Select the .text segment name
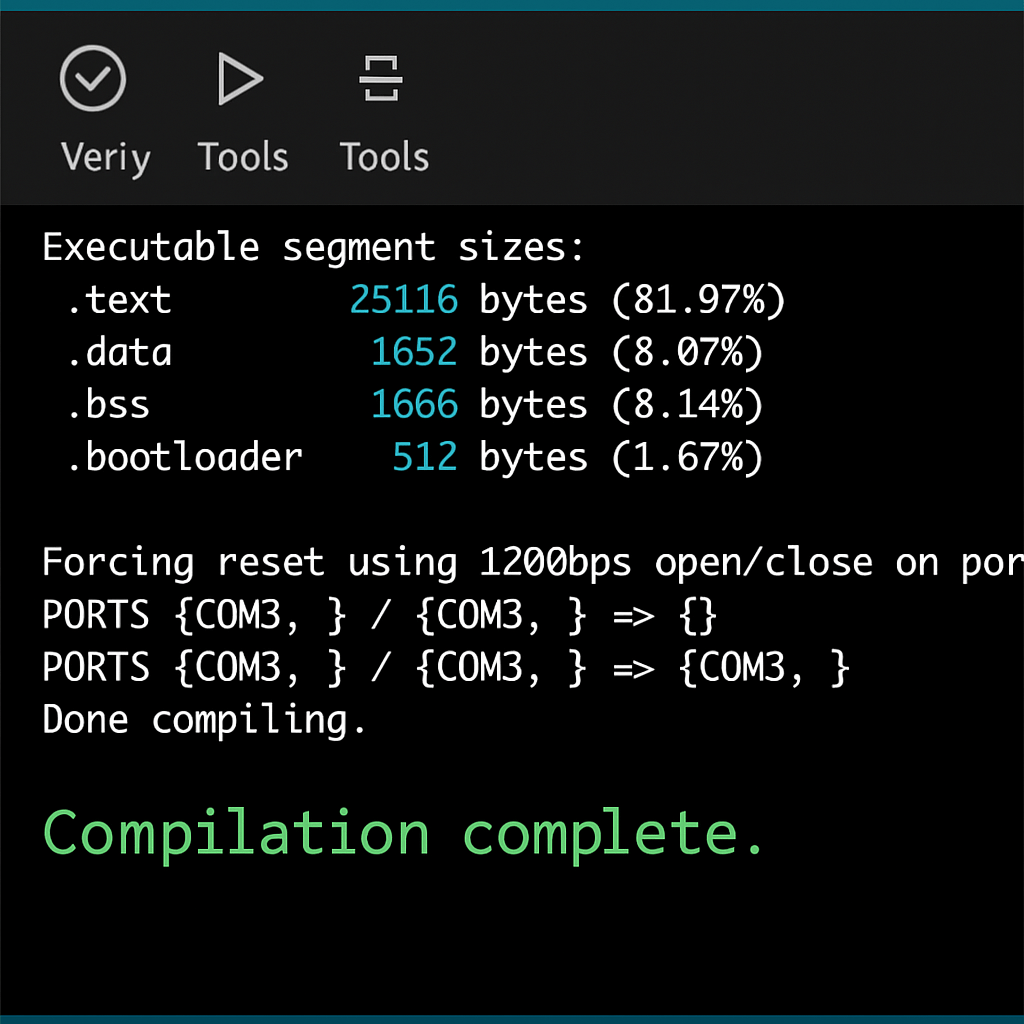 pyautogui.click(x=119, y=300)
